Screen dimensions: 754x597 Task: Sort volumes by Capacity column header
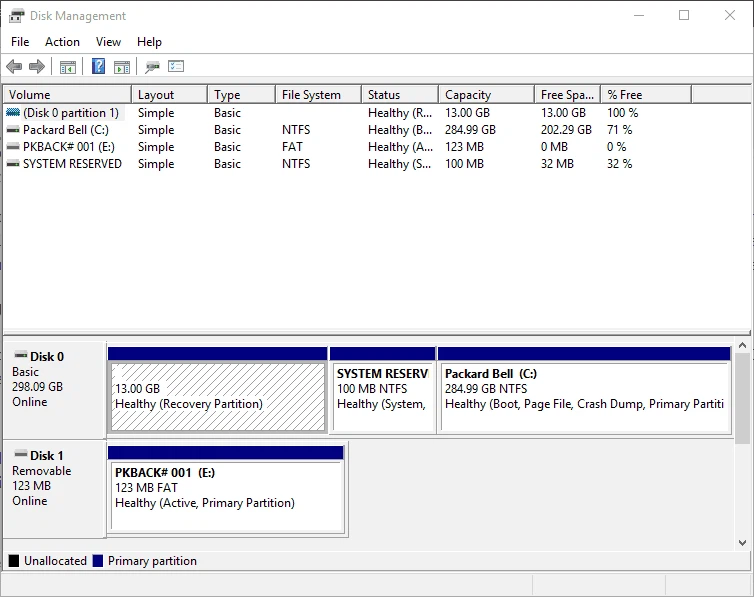point(467,95)
